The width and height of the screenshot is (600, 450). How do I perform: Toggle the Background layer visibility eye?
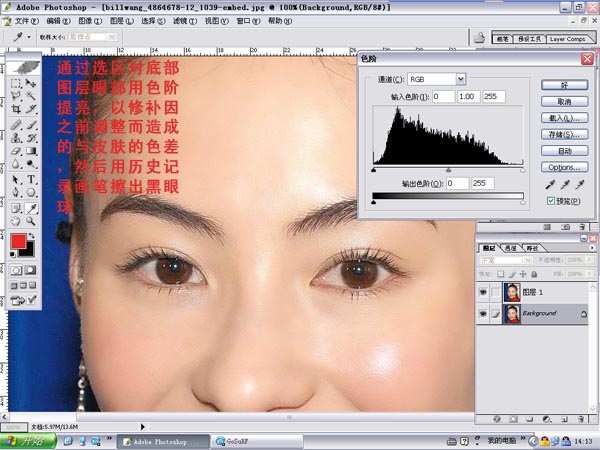(484, 315)
